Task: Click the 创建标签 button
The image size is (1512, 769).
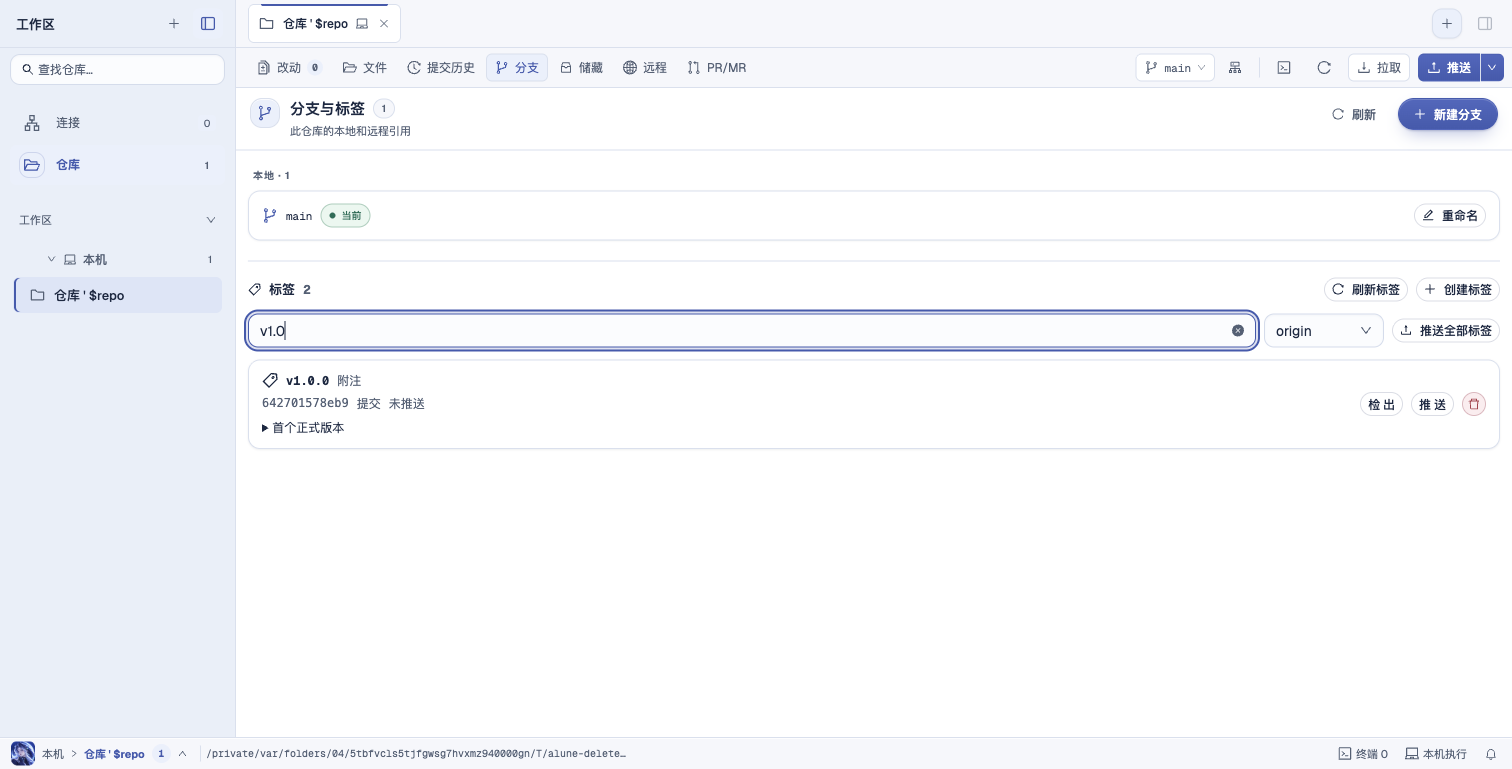Action: pos(1458,289)
